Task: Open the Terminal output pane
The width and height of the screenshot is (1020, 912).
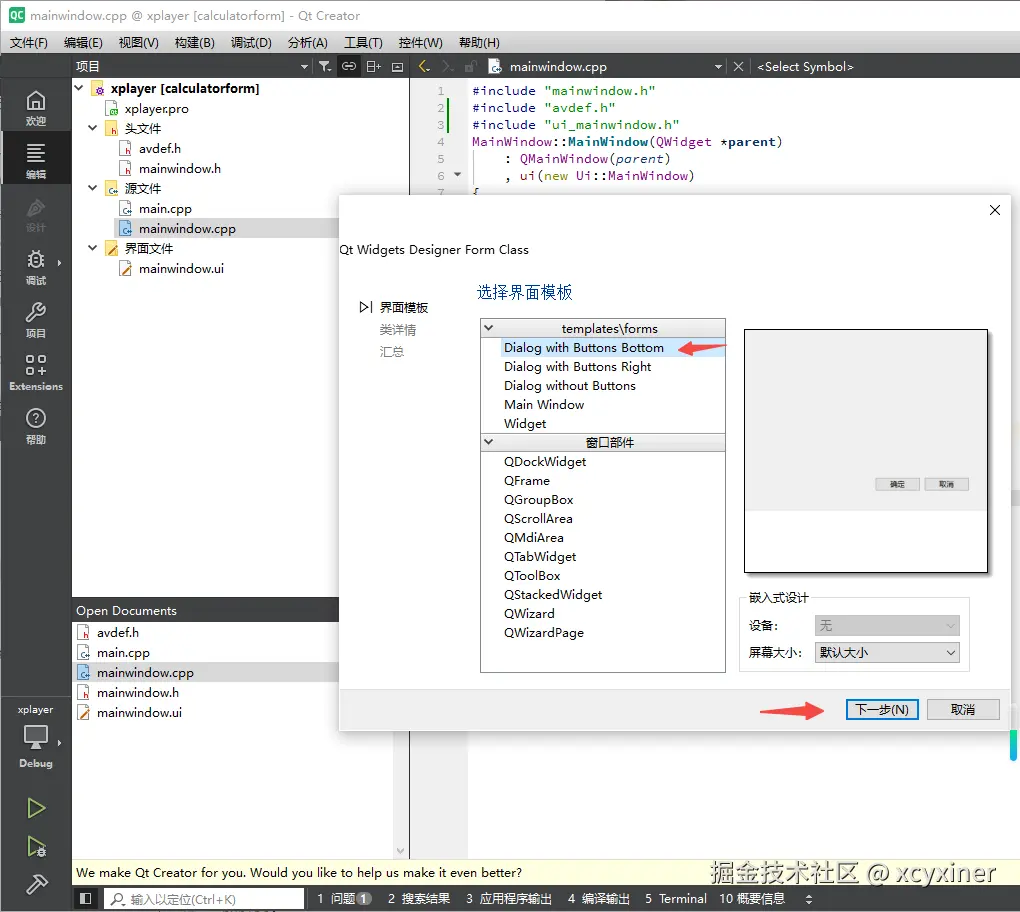Action: [x=675, y=898]
